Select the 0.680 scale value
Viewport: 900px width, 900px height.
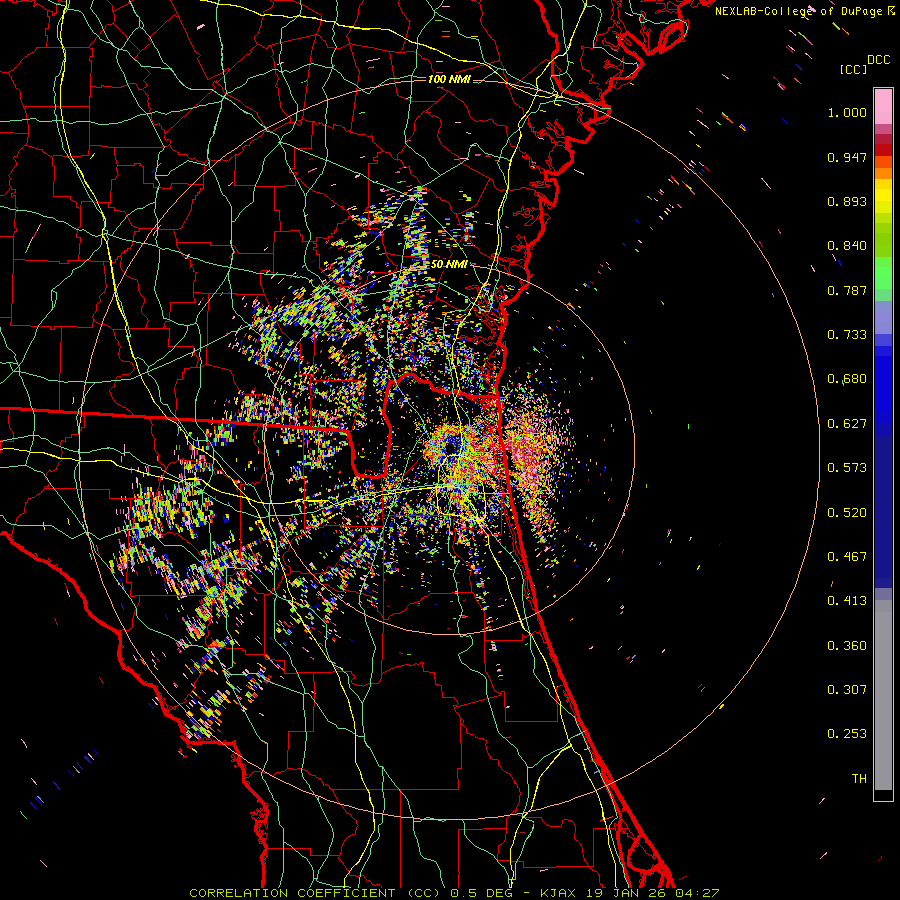point(847,379)
